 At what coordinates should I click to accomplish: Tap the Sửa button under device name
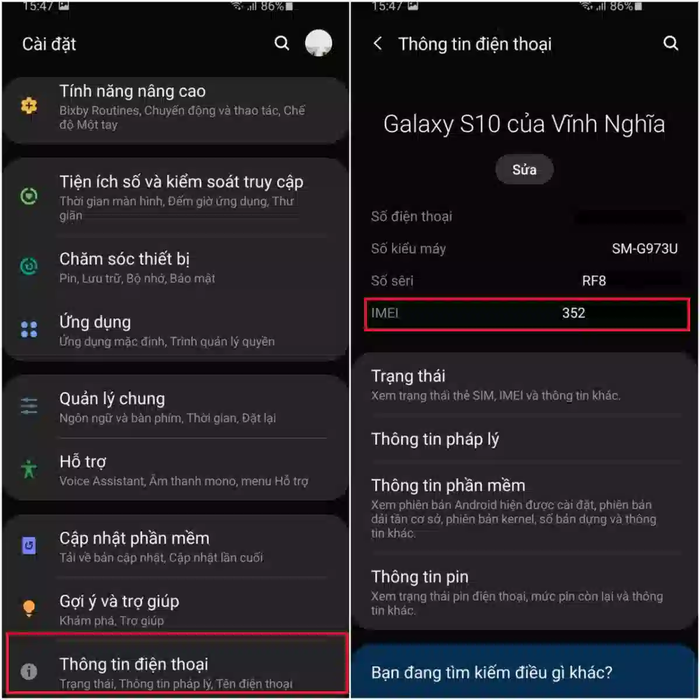point(525,170)
